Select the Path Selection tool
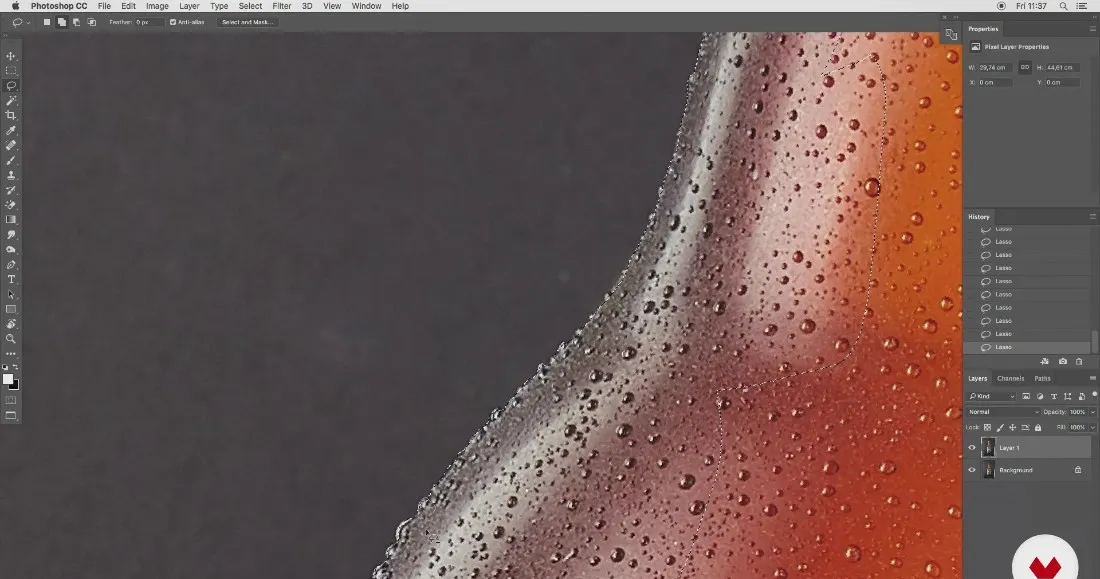The height and width of the screenshot is (579, 1100). pos(11,294)
